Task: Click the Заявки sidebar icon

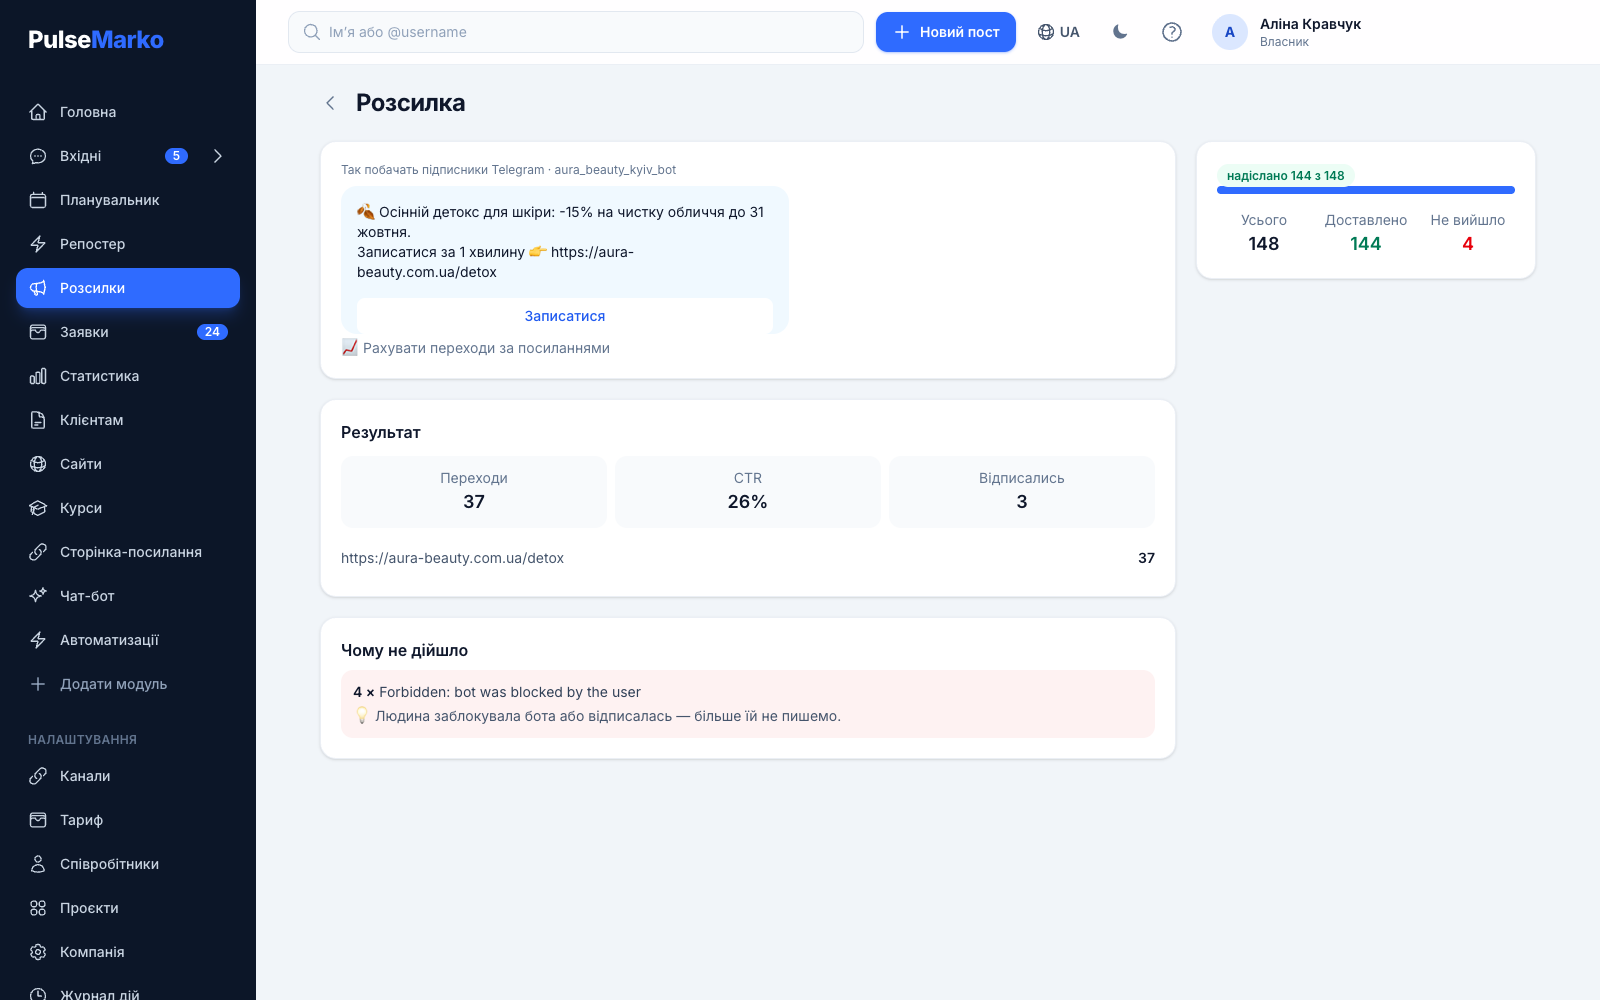Action: [38, 332]
